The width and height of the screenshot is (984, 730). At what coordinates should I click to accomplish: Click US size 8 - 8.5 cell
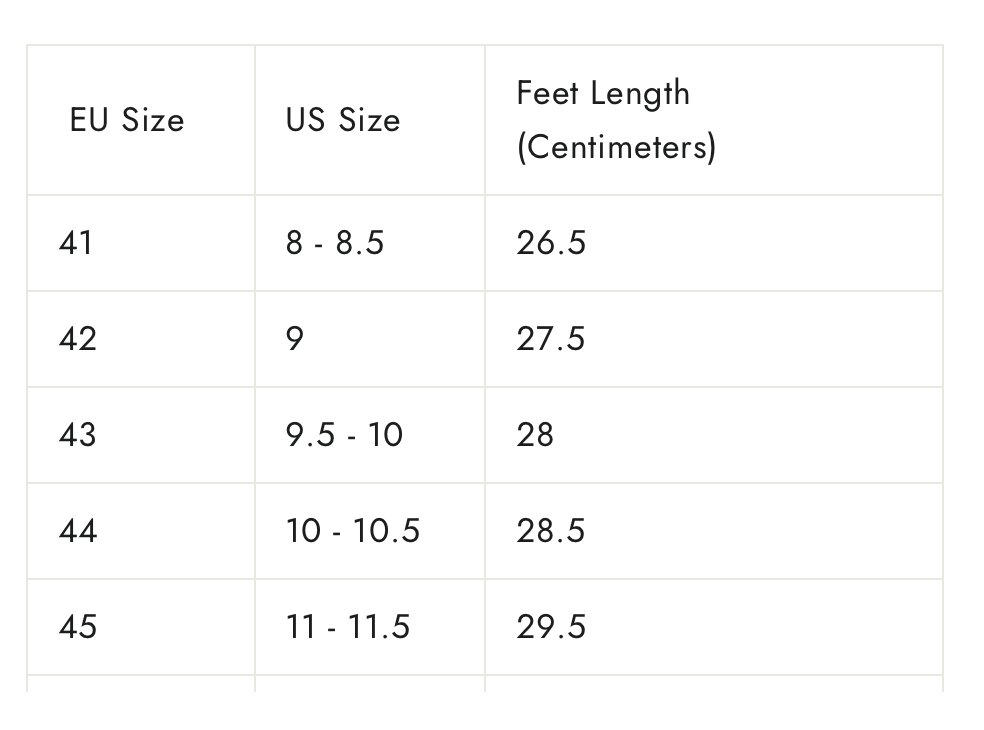(x=335, y=243)
